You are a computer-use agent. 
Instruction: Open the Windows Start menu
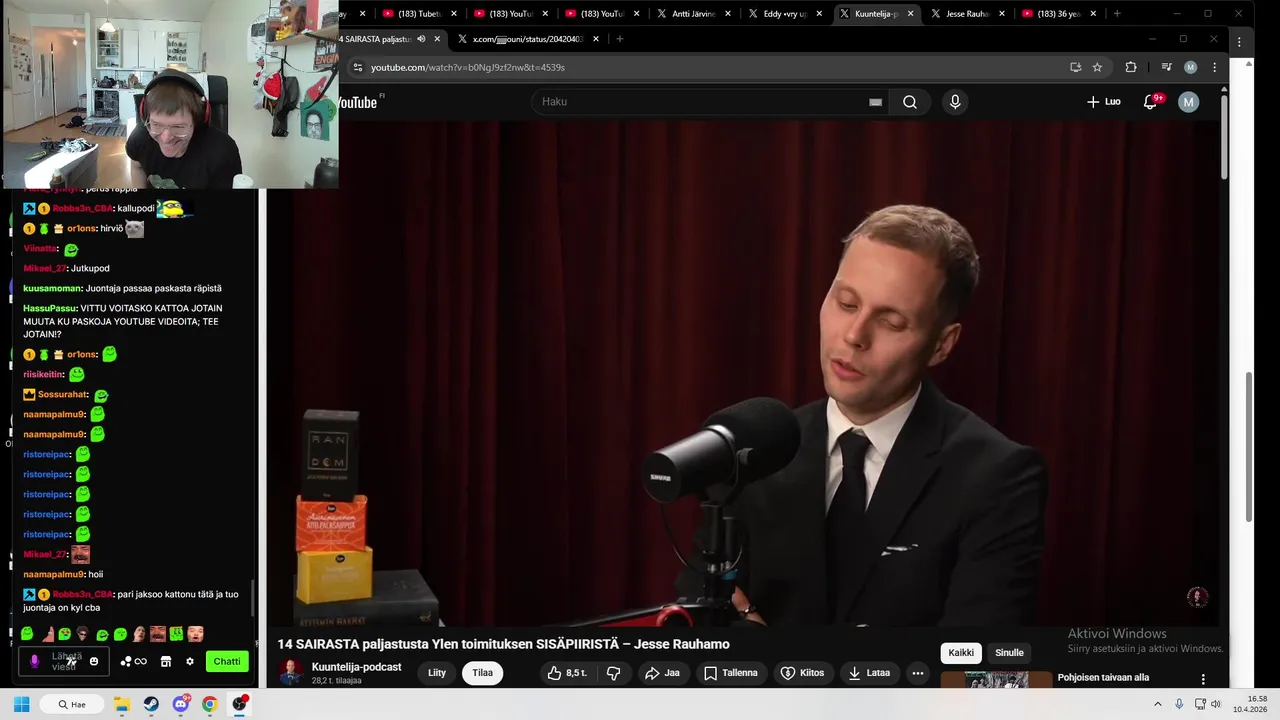coord(21,704)
